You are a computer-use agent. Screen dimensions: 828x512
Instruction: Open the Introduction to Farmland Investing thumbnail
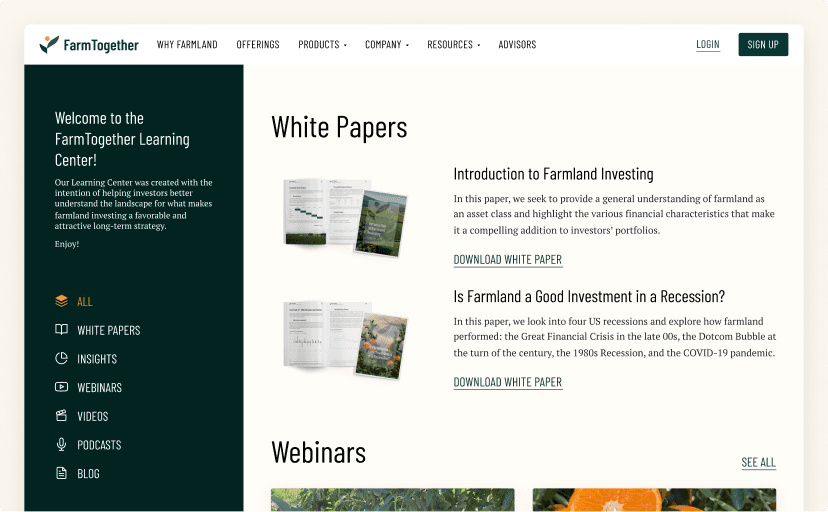[x=346, y=217]
